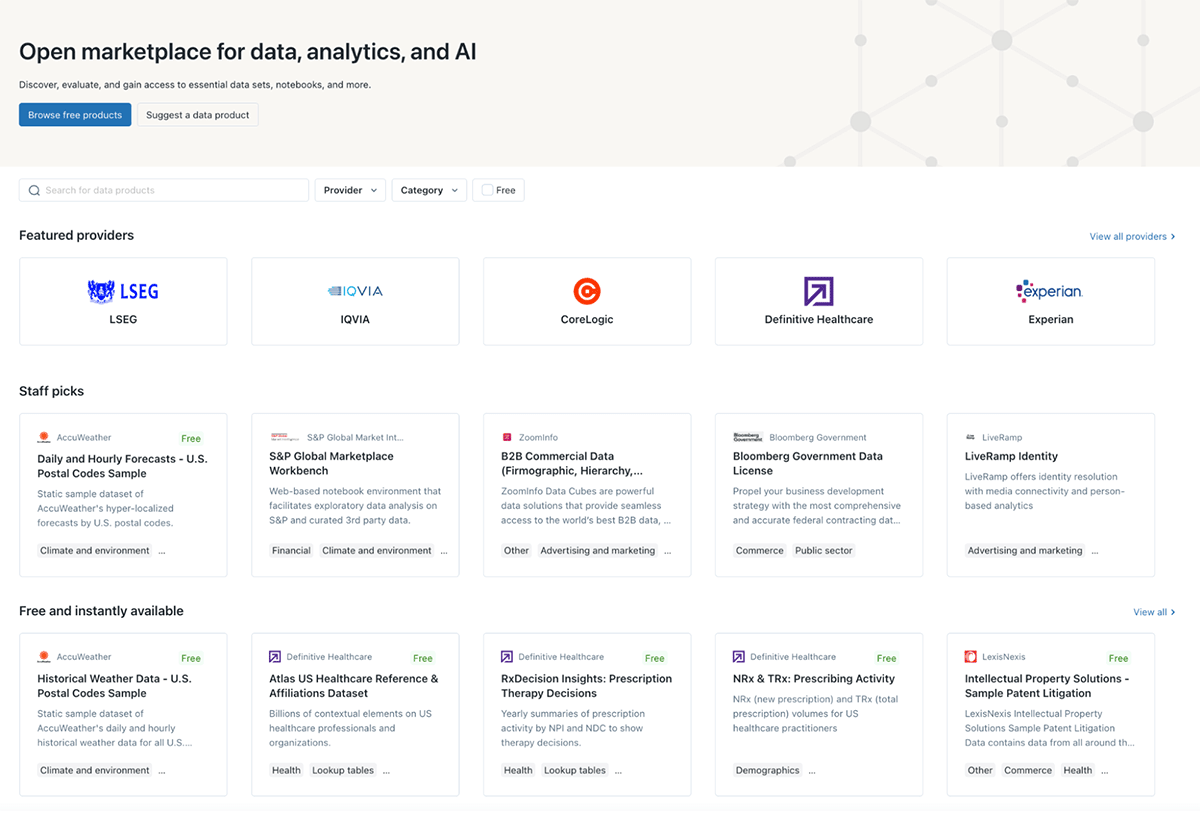The height and width of the screenshot is (831, 1200).
Task: Click the ZoomInfo icon on B2B card
Action: 507,437
